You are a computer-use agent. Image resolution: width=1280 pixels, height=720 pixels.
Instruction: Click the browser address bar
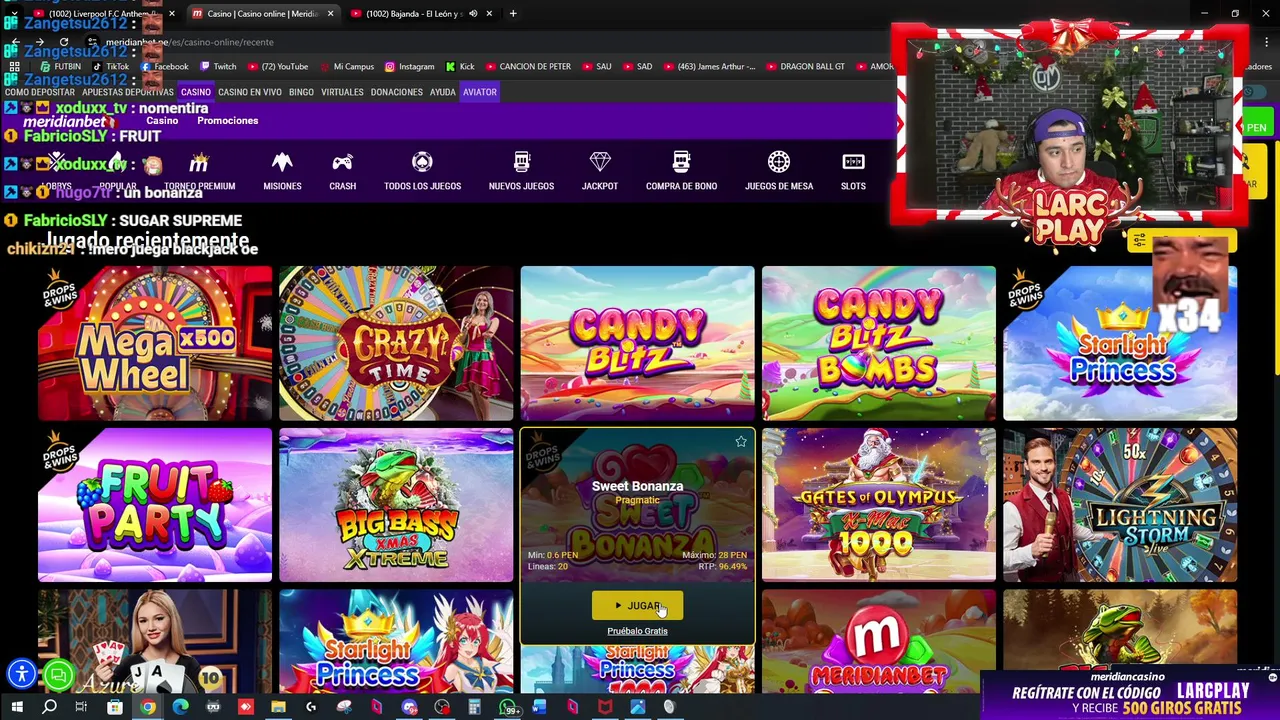click(x=480, y=42)
